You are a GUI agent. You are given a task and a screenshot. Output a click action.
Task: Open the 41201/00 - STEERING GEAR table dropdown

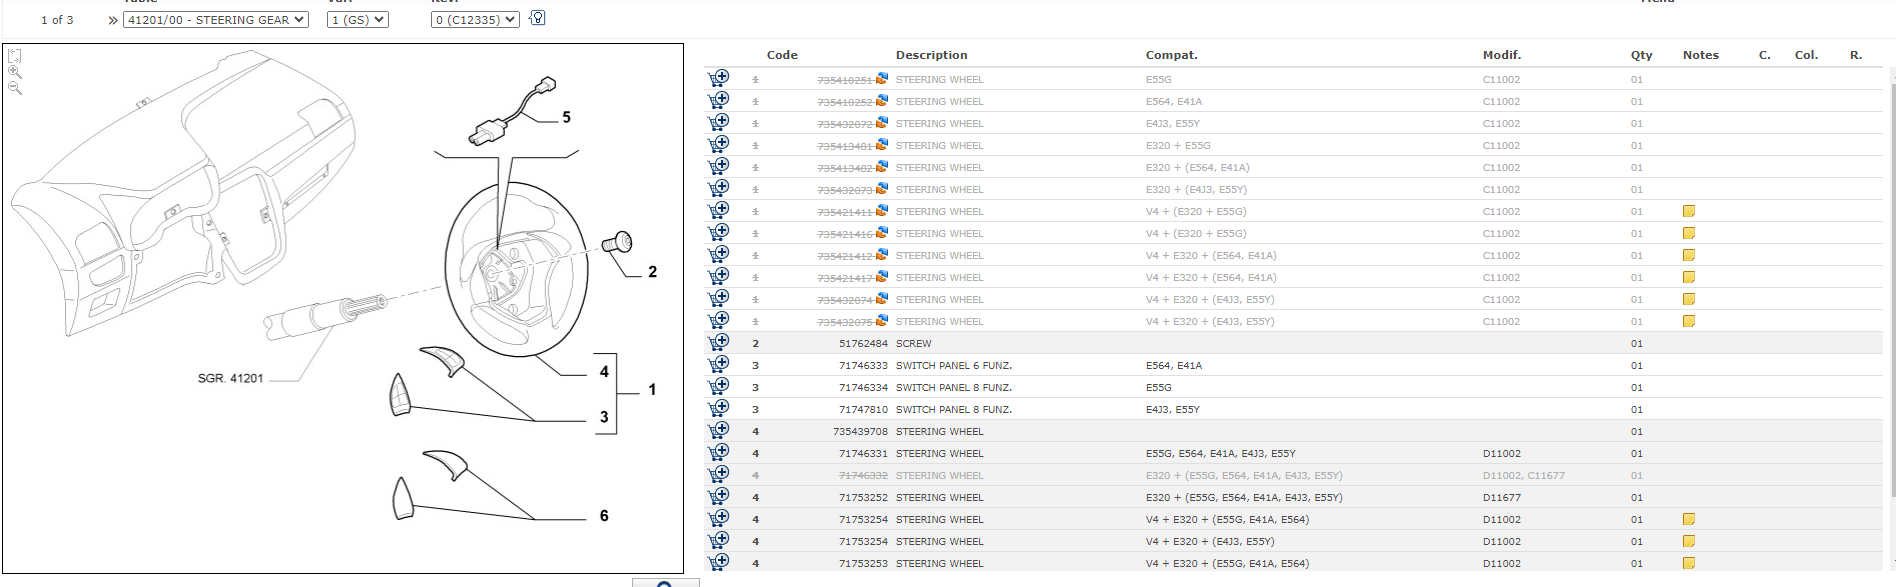pyautogui.click(x=215, y=19)
